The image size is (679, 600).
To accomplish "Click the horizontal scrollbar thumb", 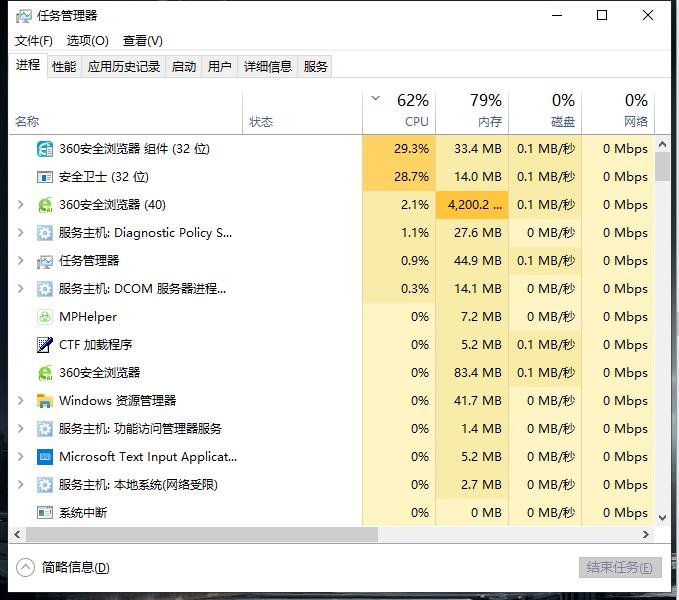I will coord(202,535).
